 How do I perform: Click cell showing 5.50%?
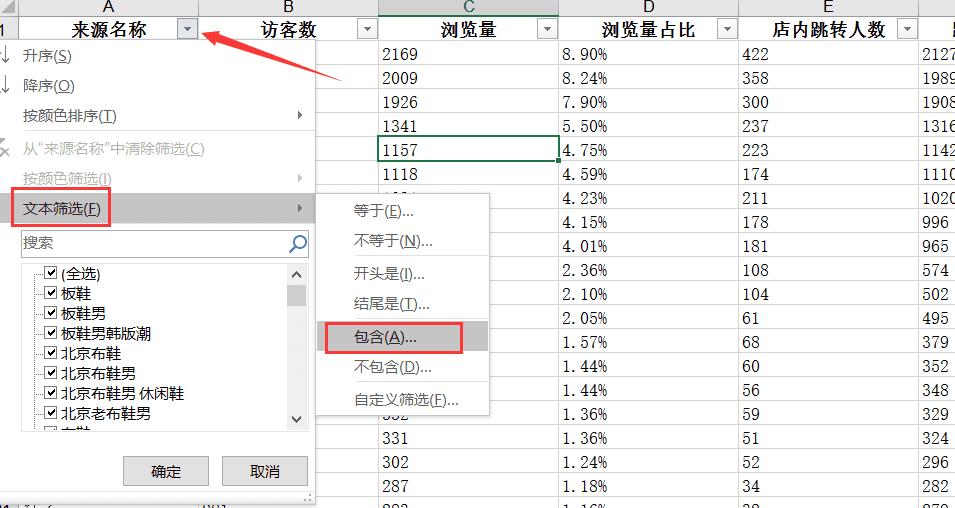point(649,126)
